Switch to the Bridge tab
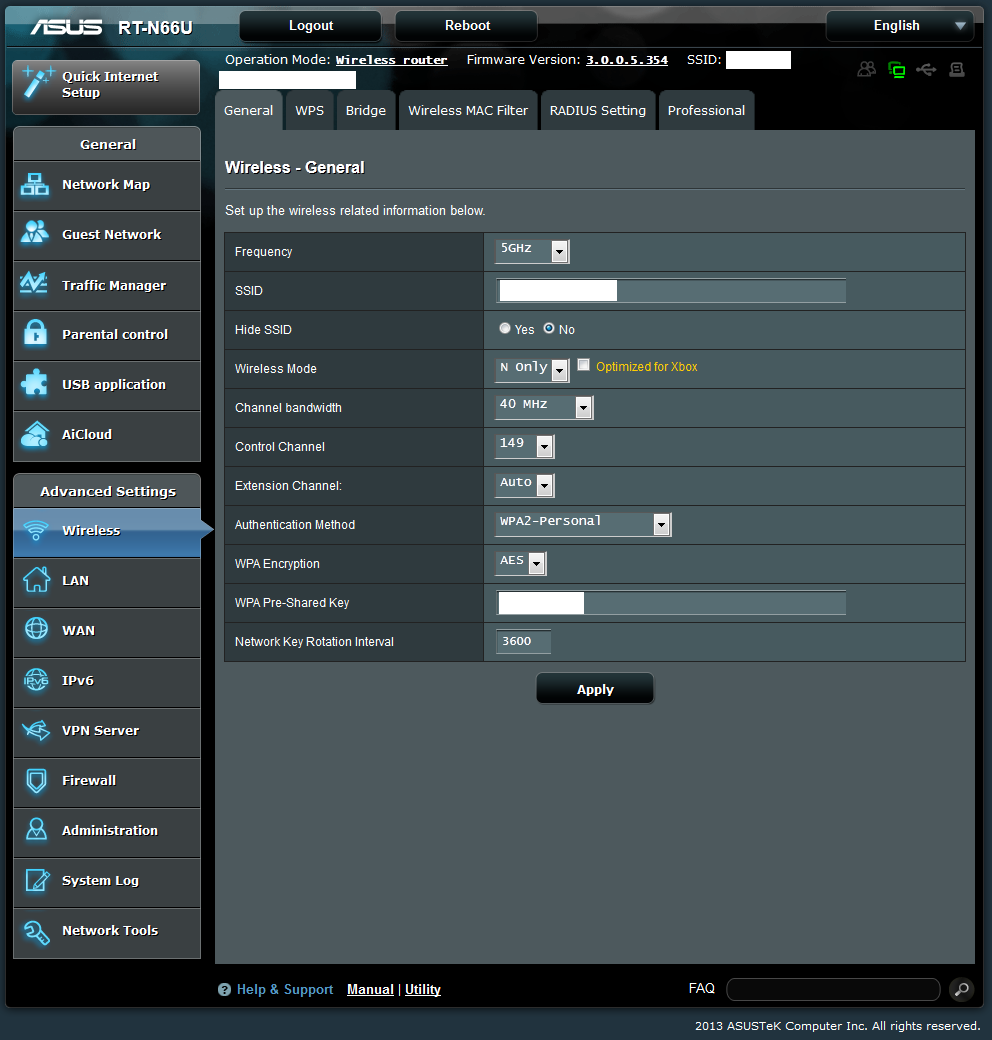The width and height of the screenshot is (992, 1040). 365,110
